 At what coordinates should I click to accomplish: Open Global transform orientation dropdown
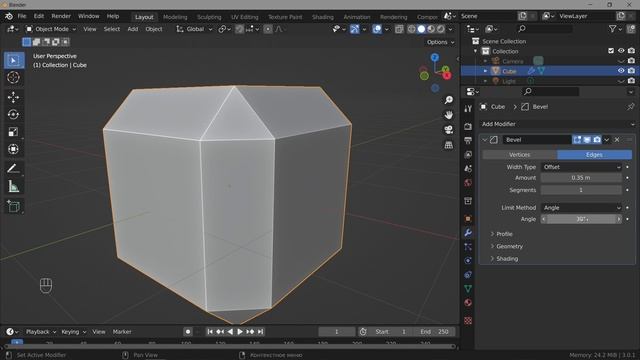click(x=194, y=29)
